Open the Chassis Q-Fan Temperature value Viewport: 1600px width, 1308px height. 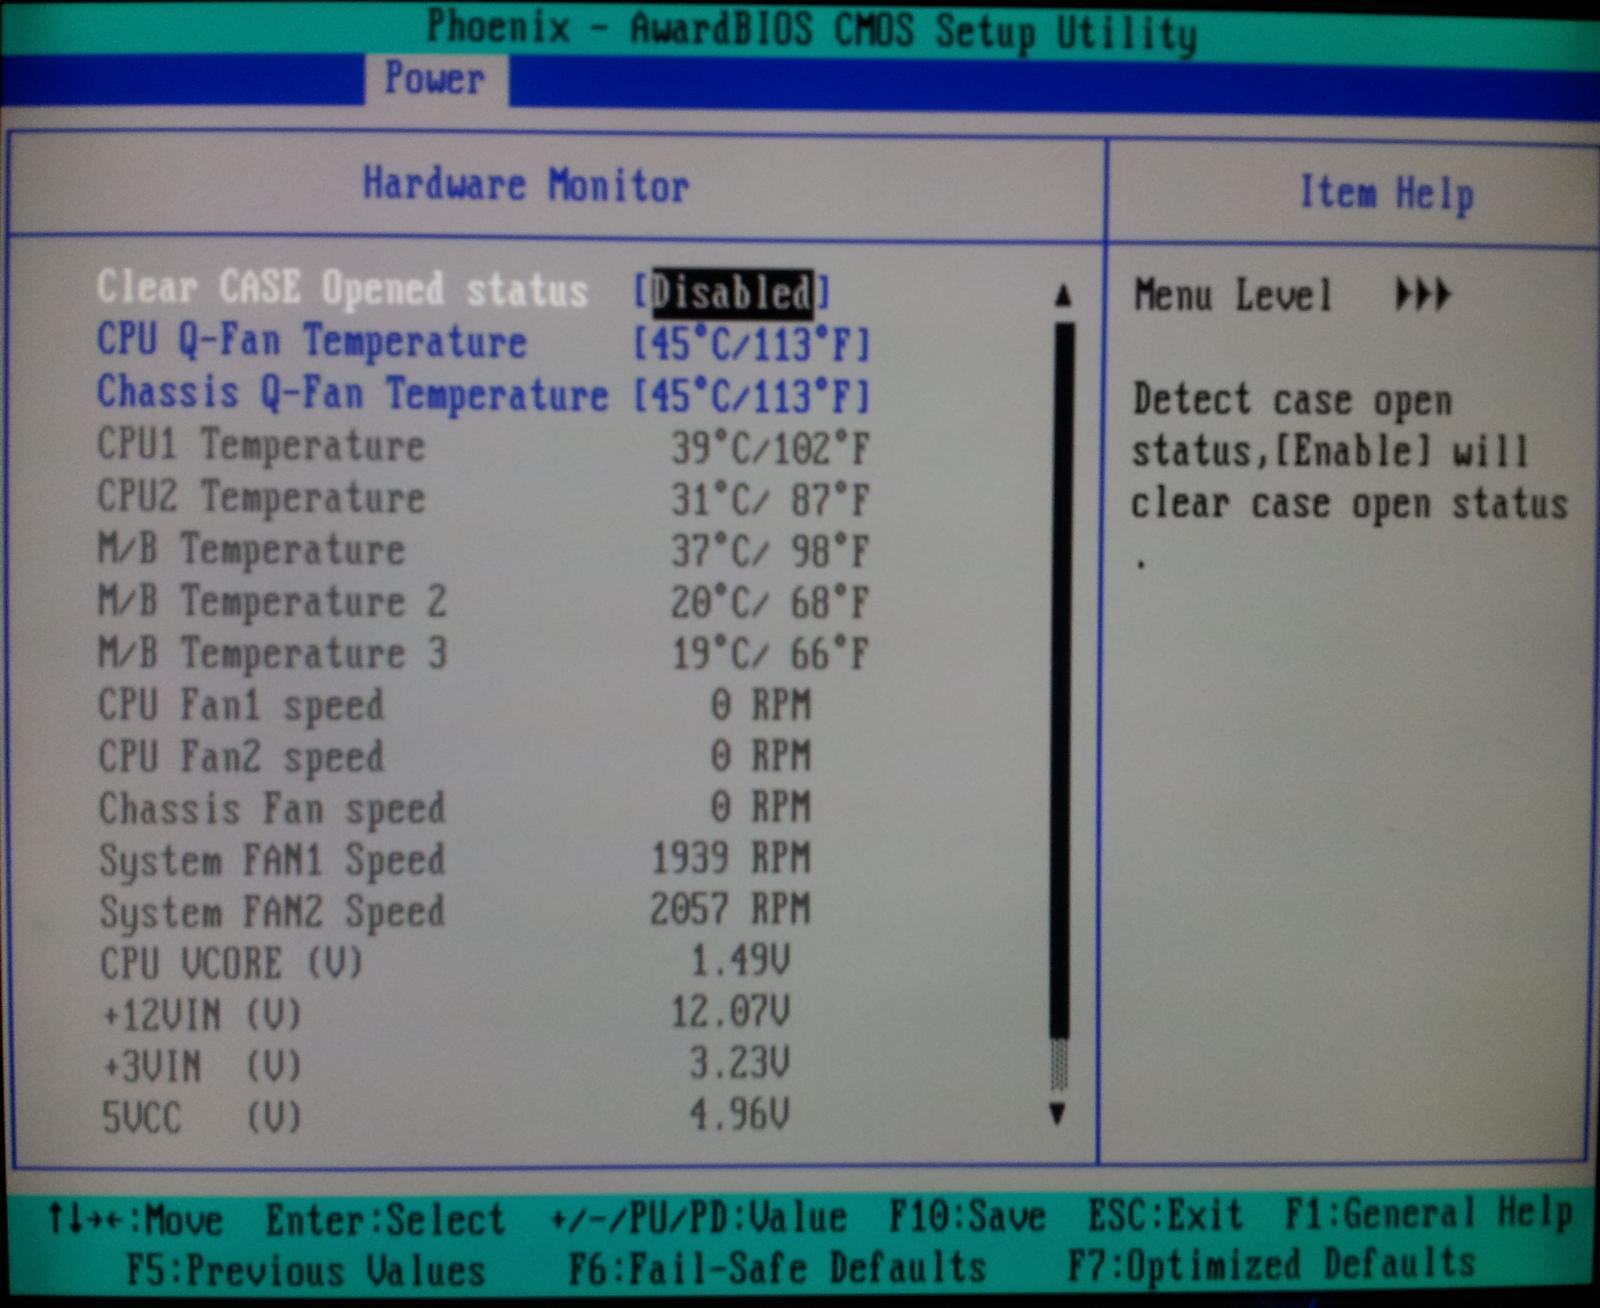coord(752,397)
